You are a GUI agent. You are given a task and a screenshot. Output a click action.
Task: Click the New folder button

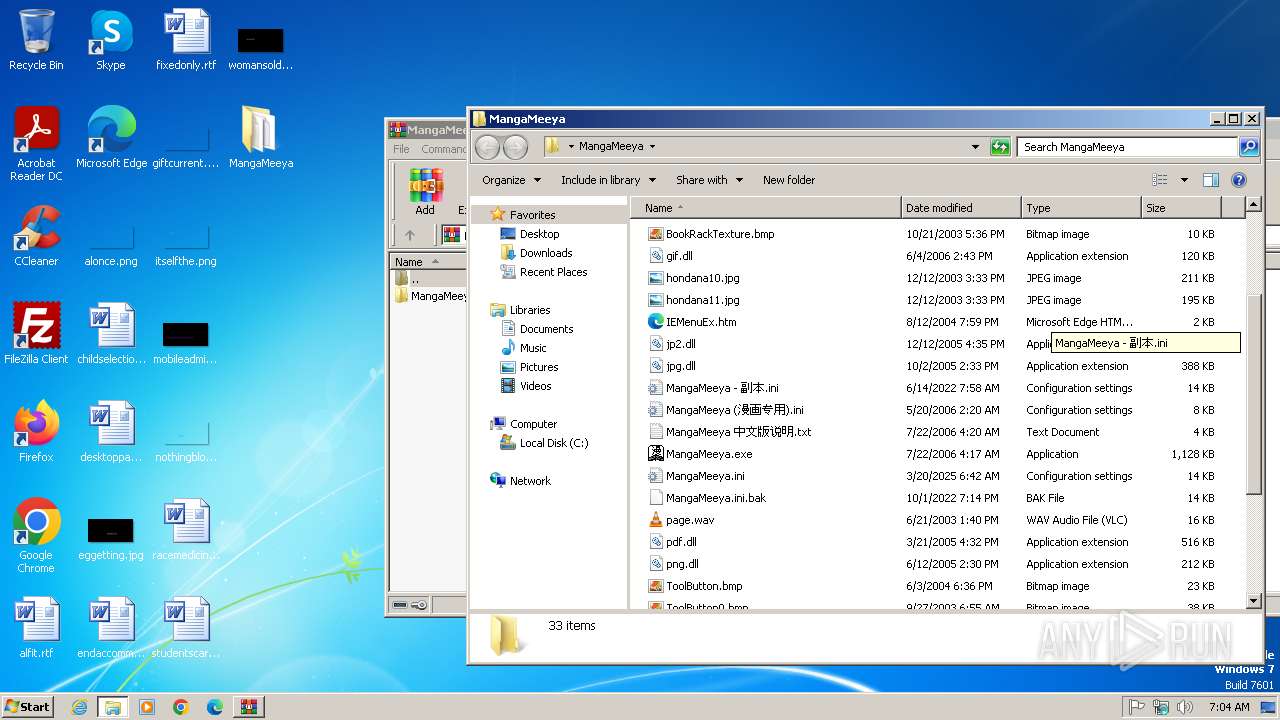tap(789, 180)
